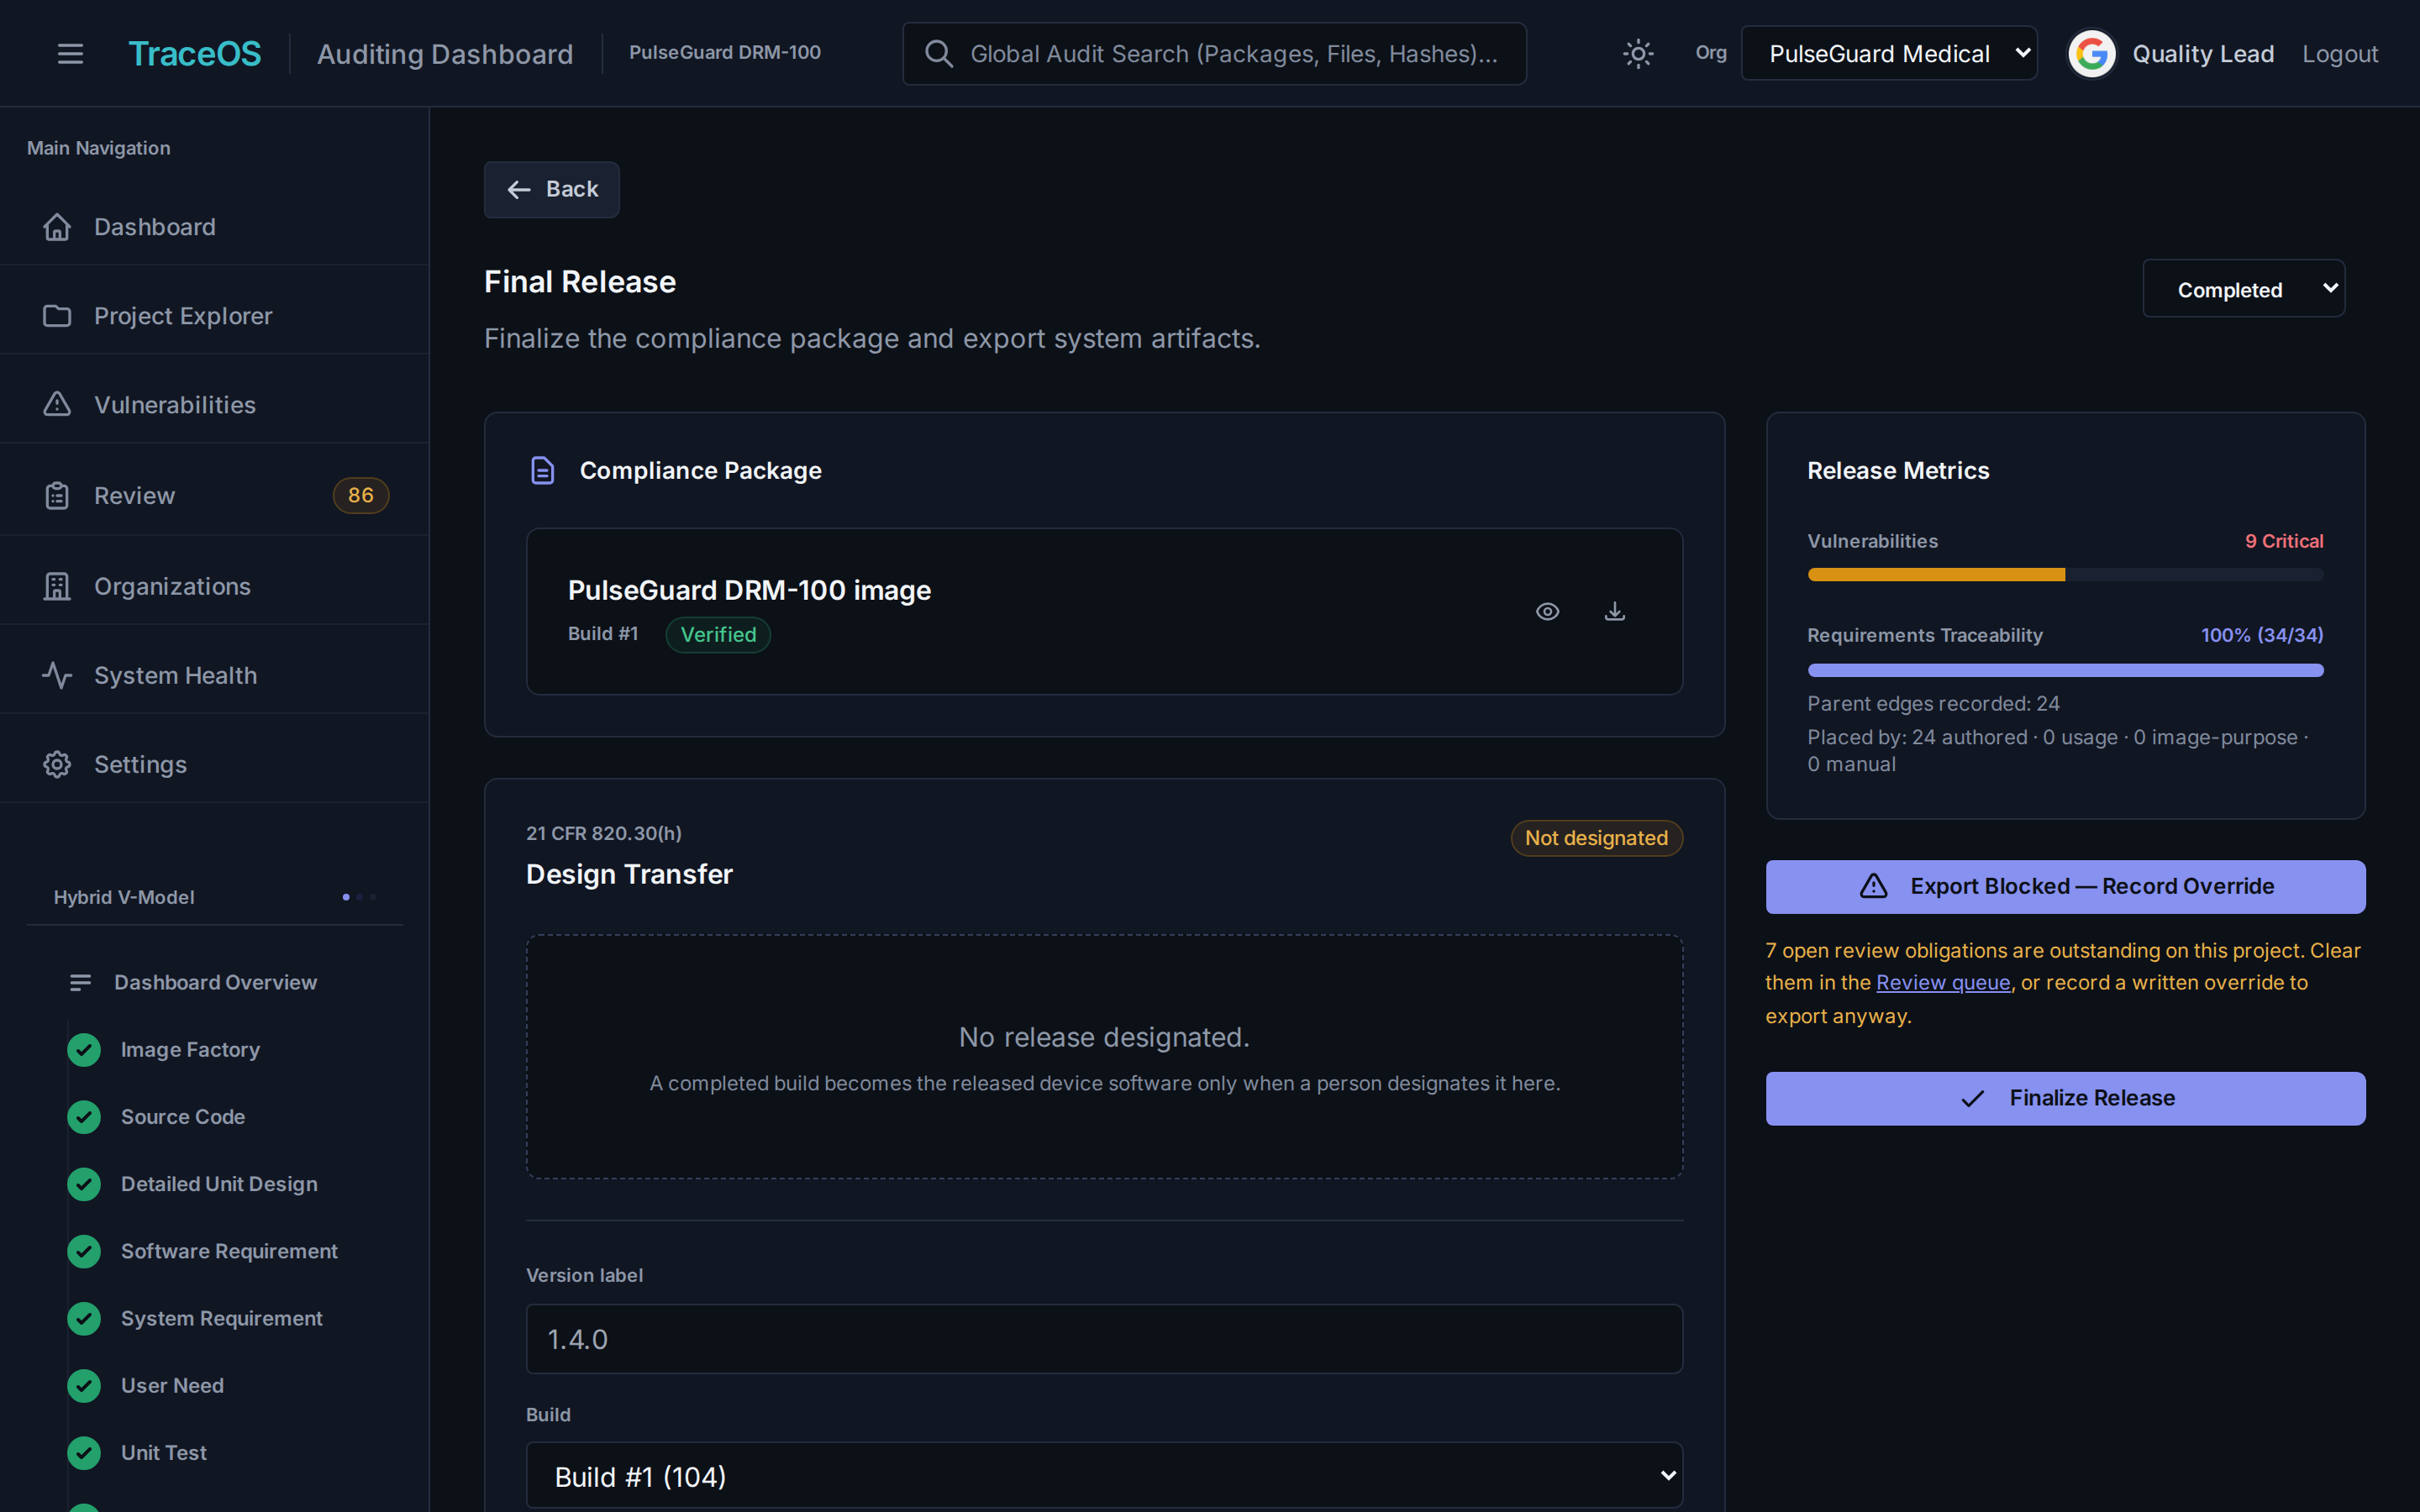Click the search magnifier icon
Viewport: 2420px width, 1512px height.
(x=938, y=54)
